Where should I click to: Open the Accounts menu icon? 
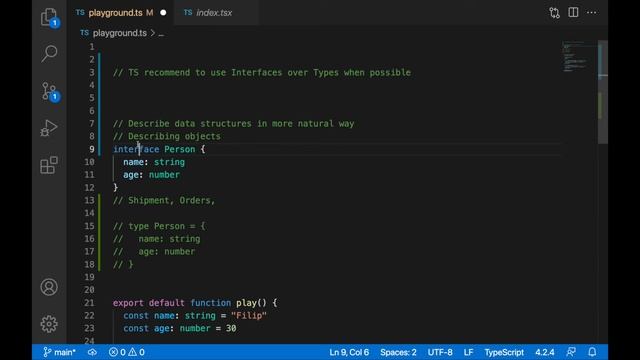[49, 287]
